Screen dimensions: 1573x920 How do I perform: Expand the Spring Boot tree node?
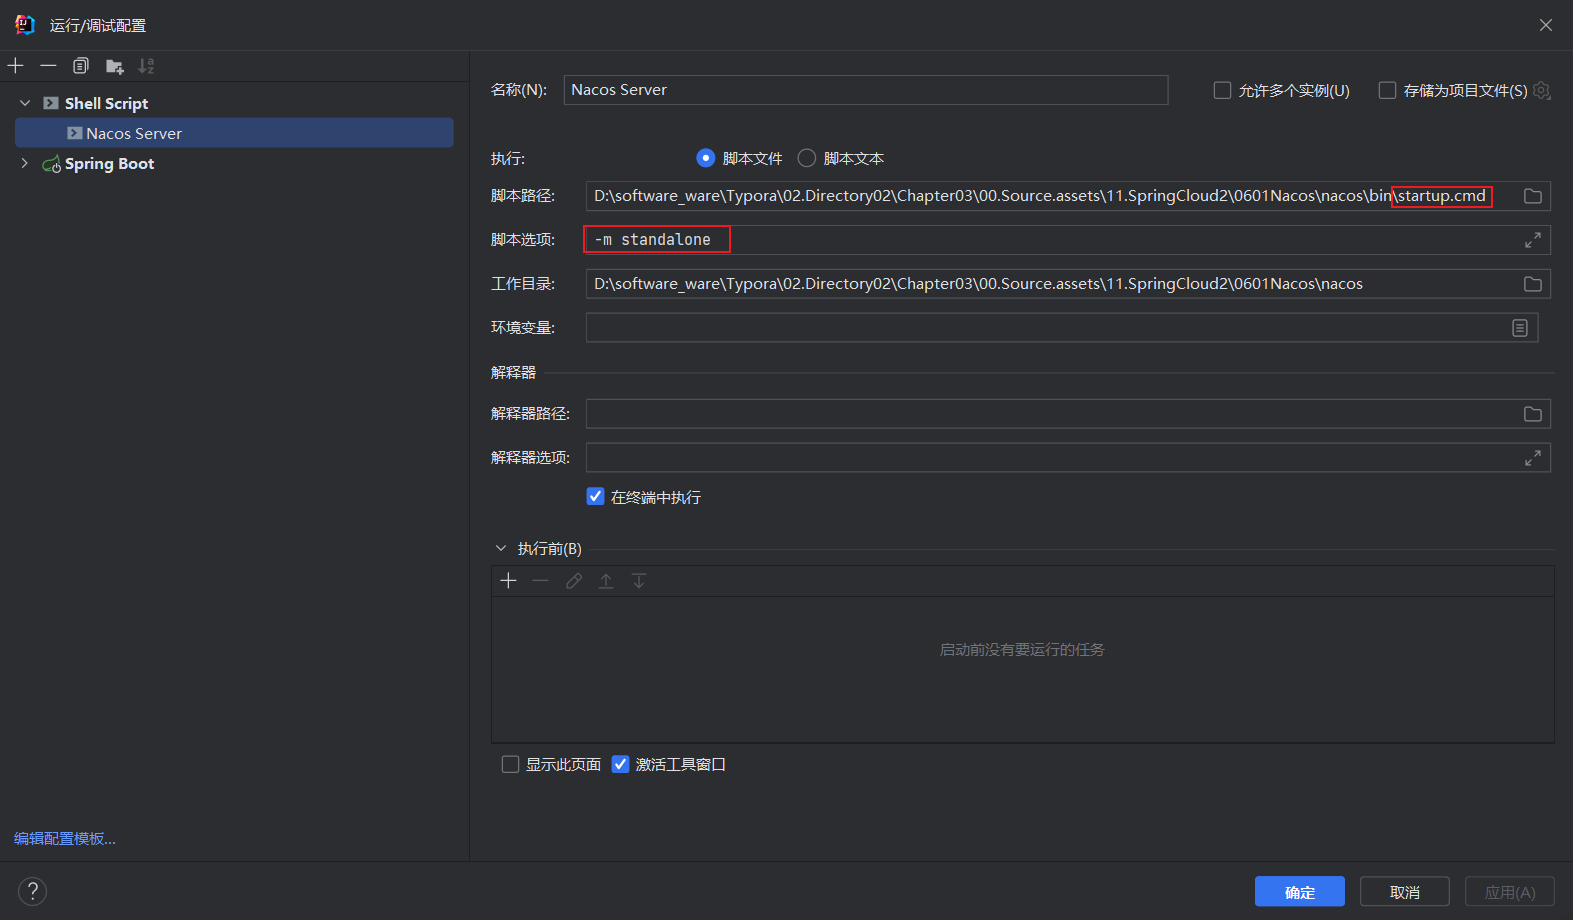25,163
